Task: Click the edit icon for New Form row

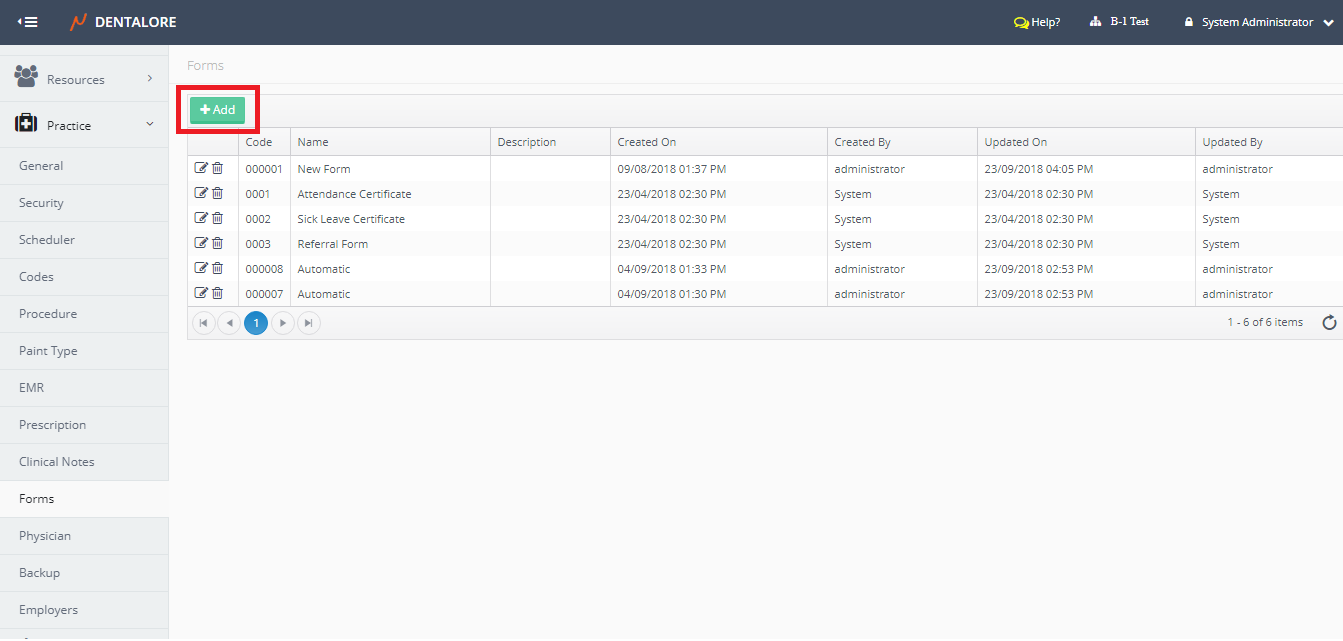Action: (x=201, y=168)
